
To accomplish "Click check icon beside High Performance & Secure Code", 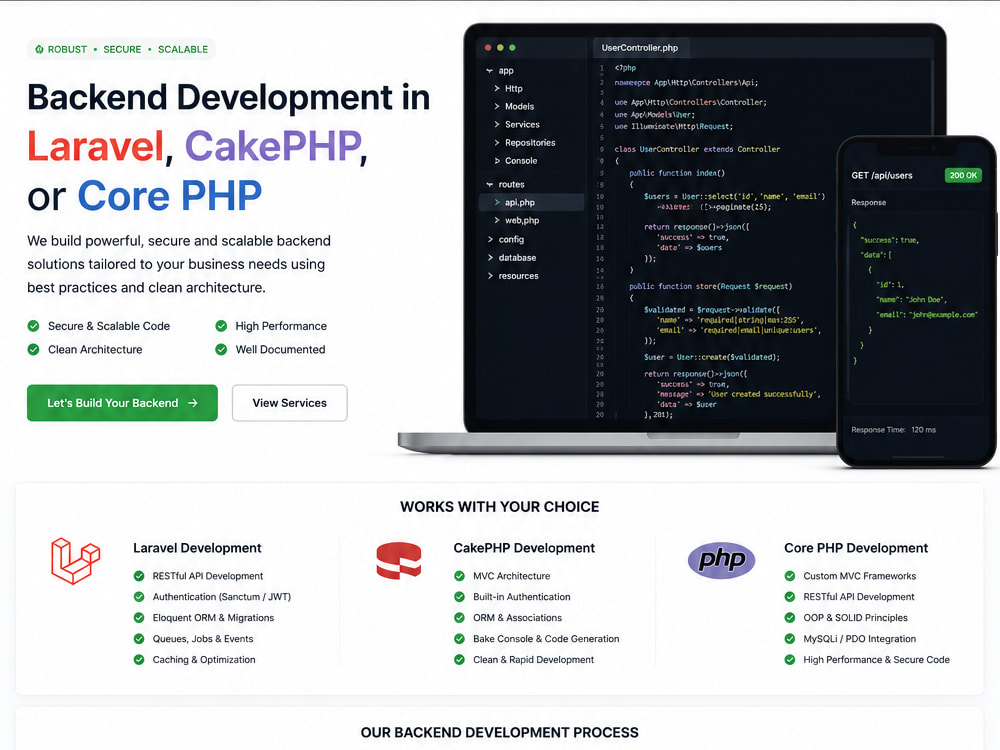I will (790, 659).
